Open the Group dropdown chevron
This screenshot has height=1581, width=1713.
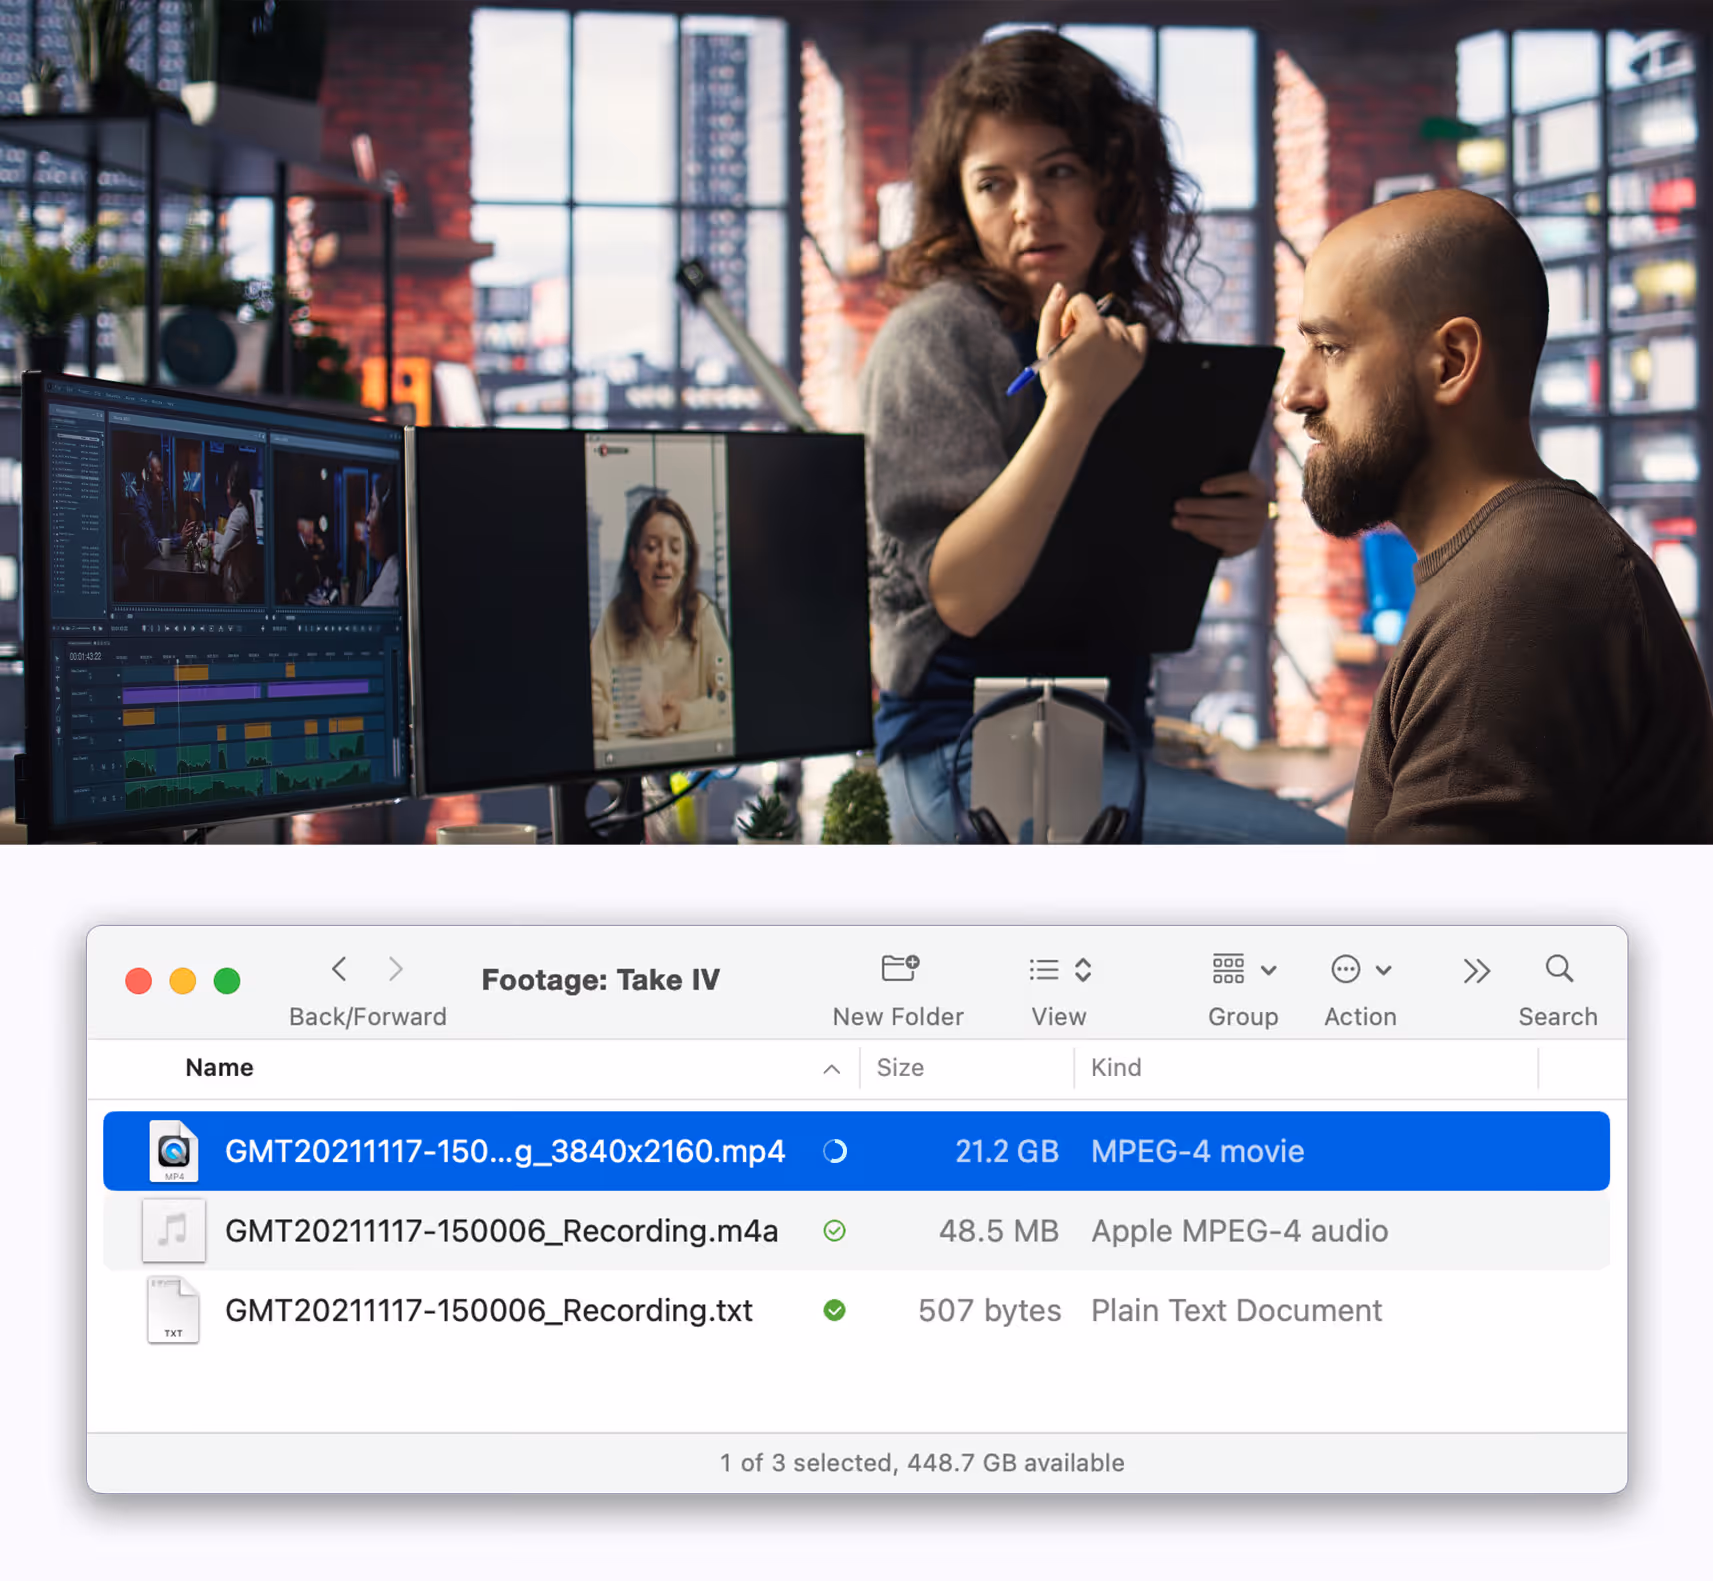(1269, 968)
